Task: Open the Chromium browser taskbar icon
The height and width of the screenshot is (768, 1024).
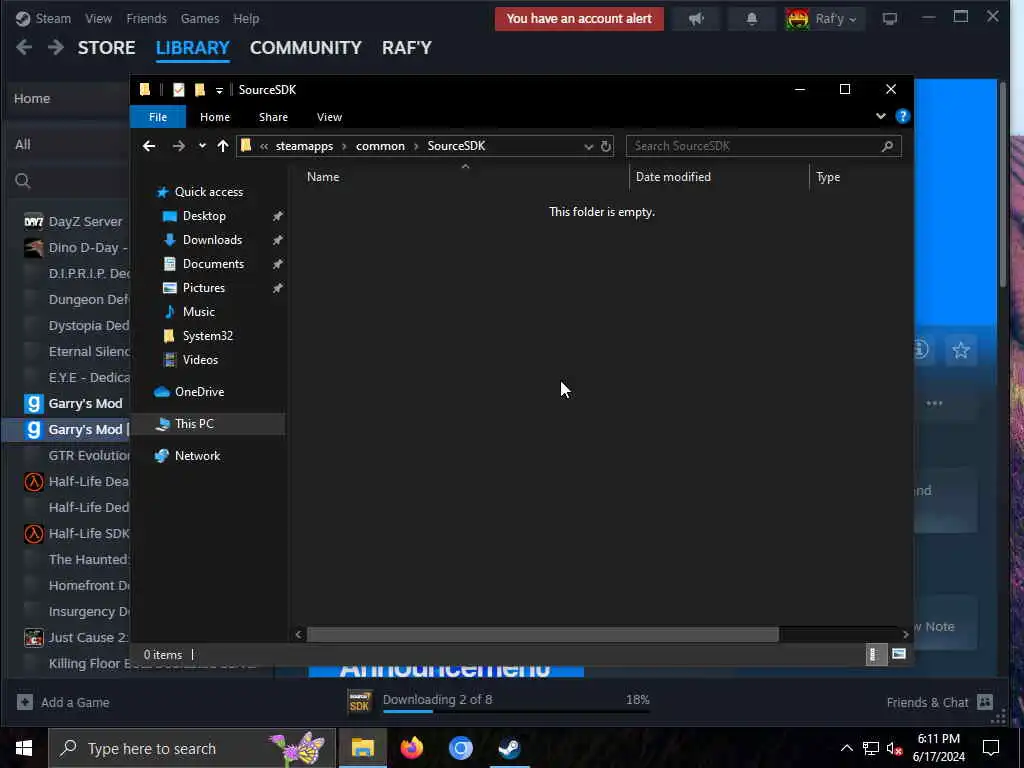Action: click(460, 748)
